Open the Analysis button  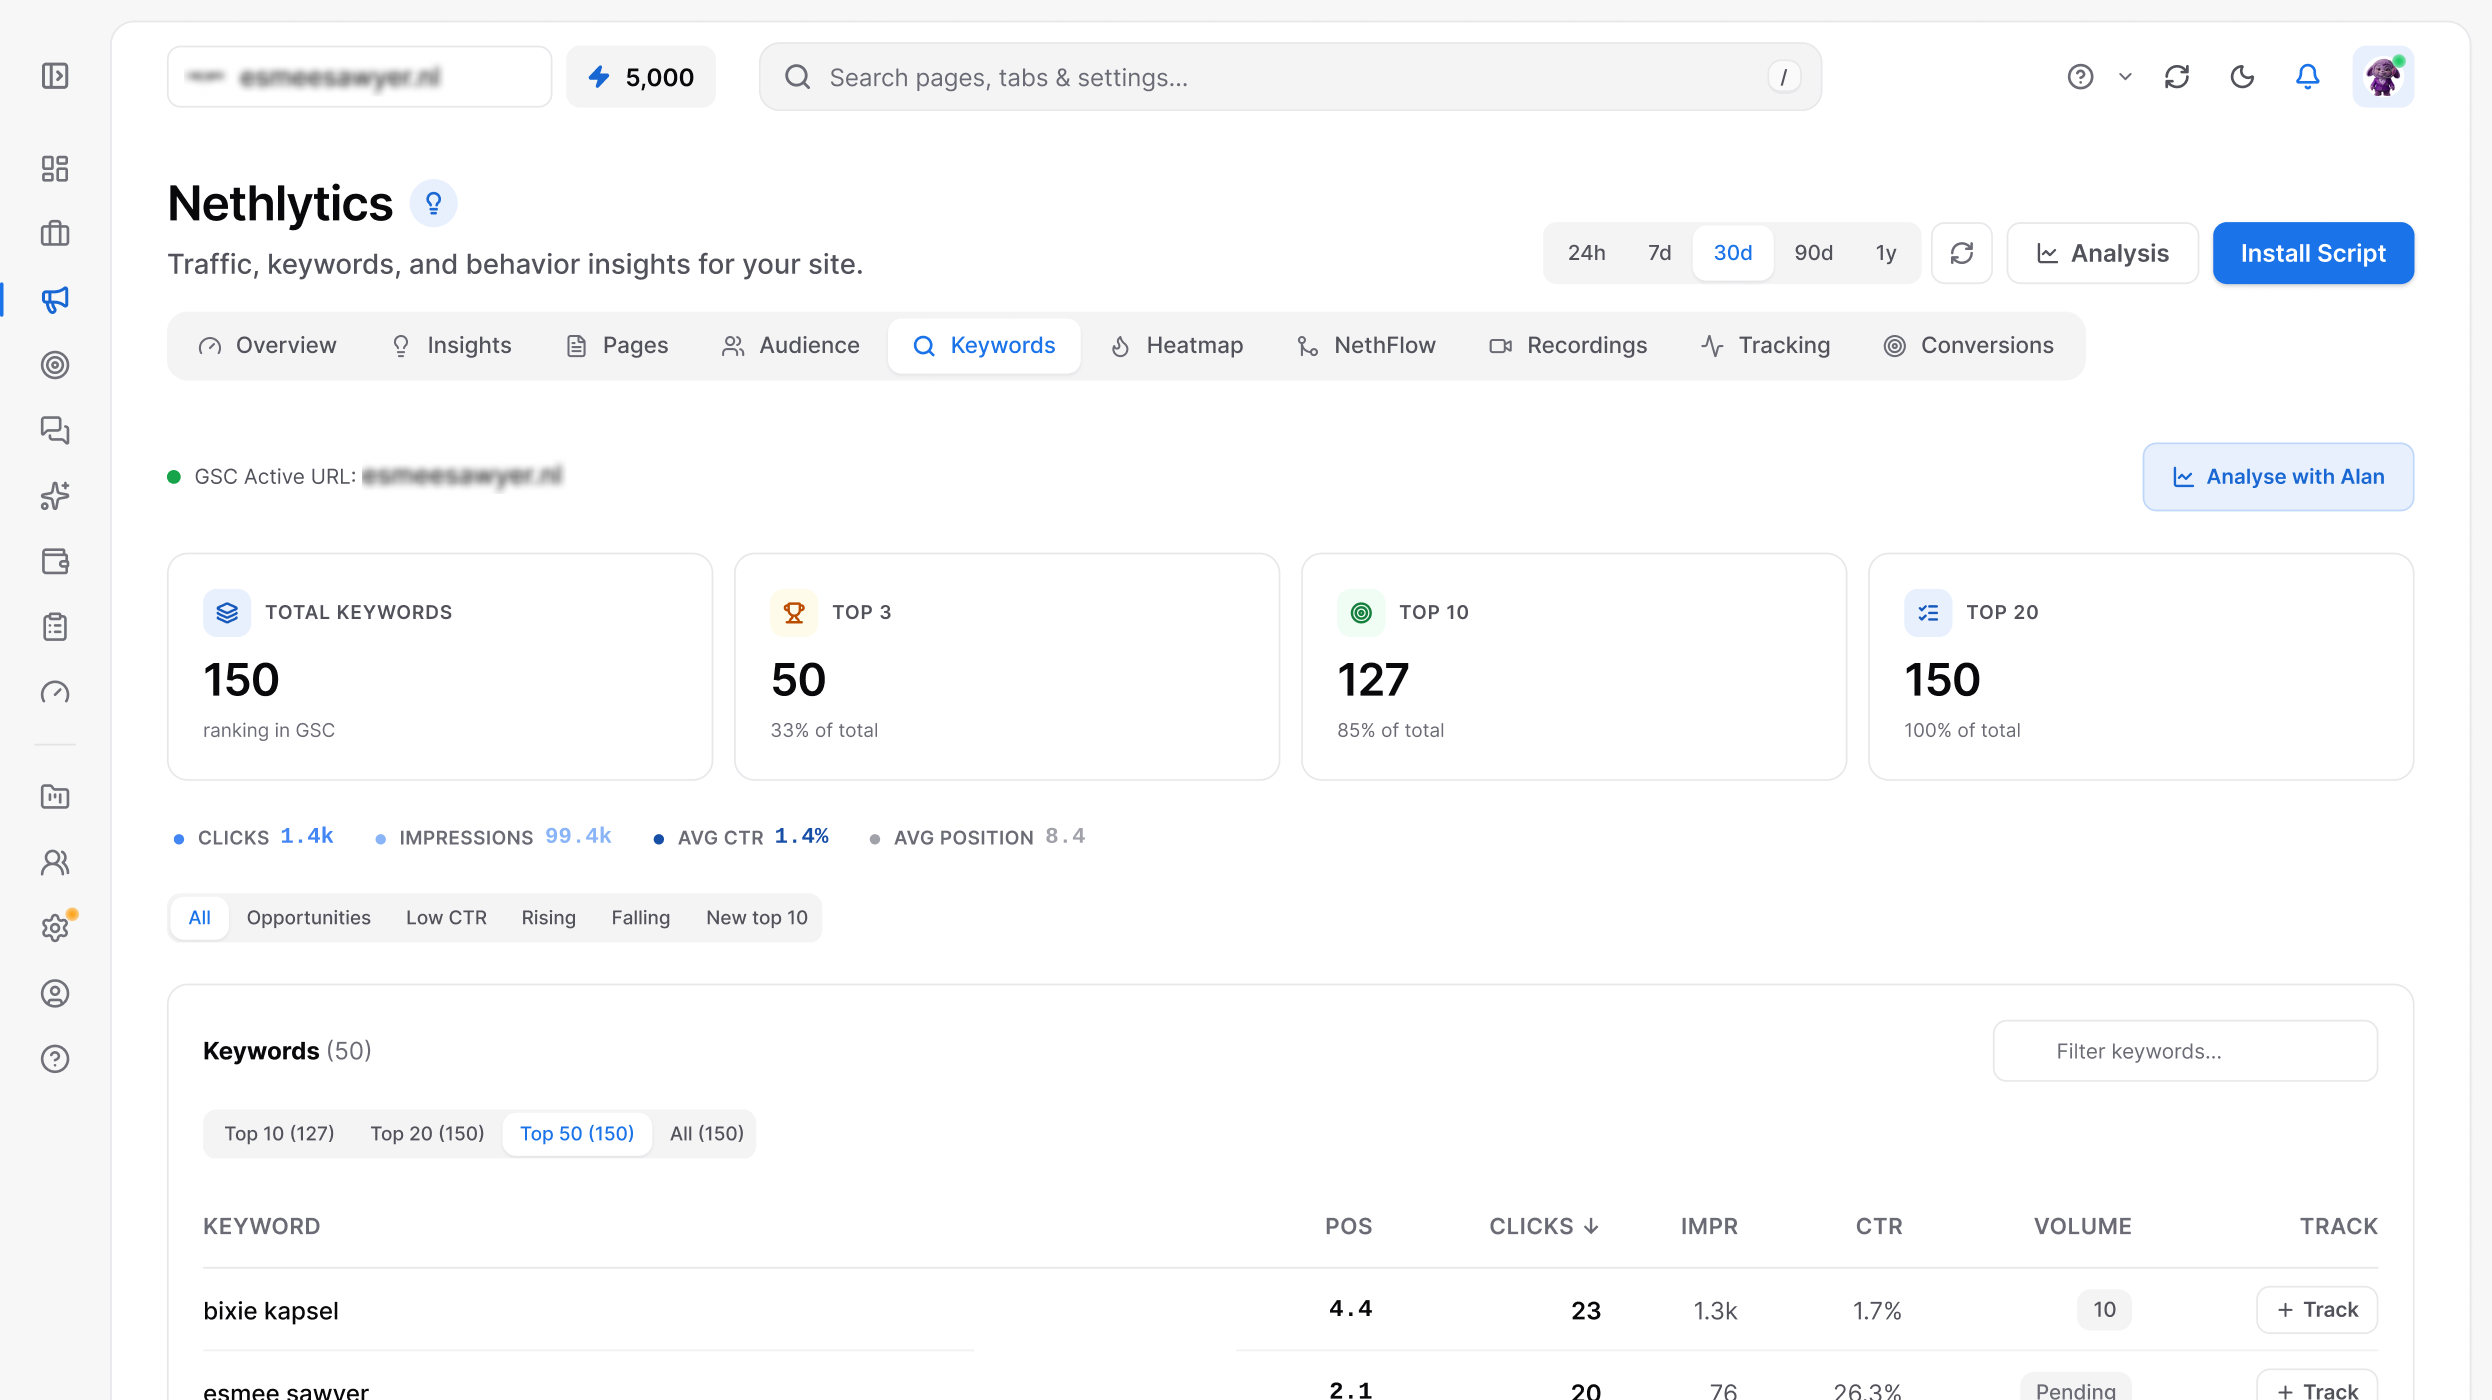point(2102,253)
